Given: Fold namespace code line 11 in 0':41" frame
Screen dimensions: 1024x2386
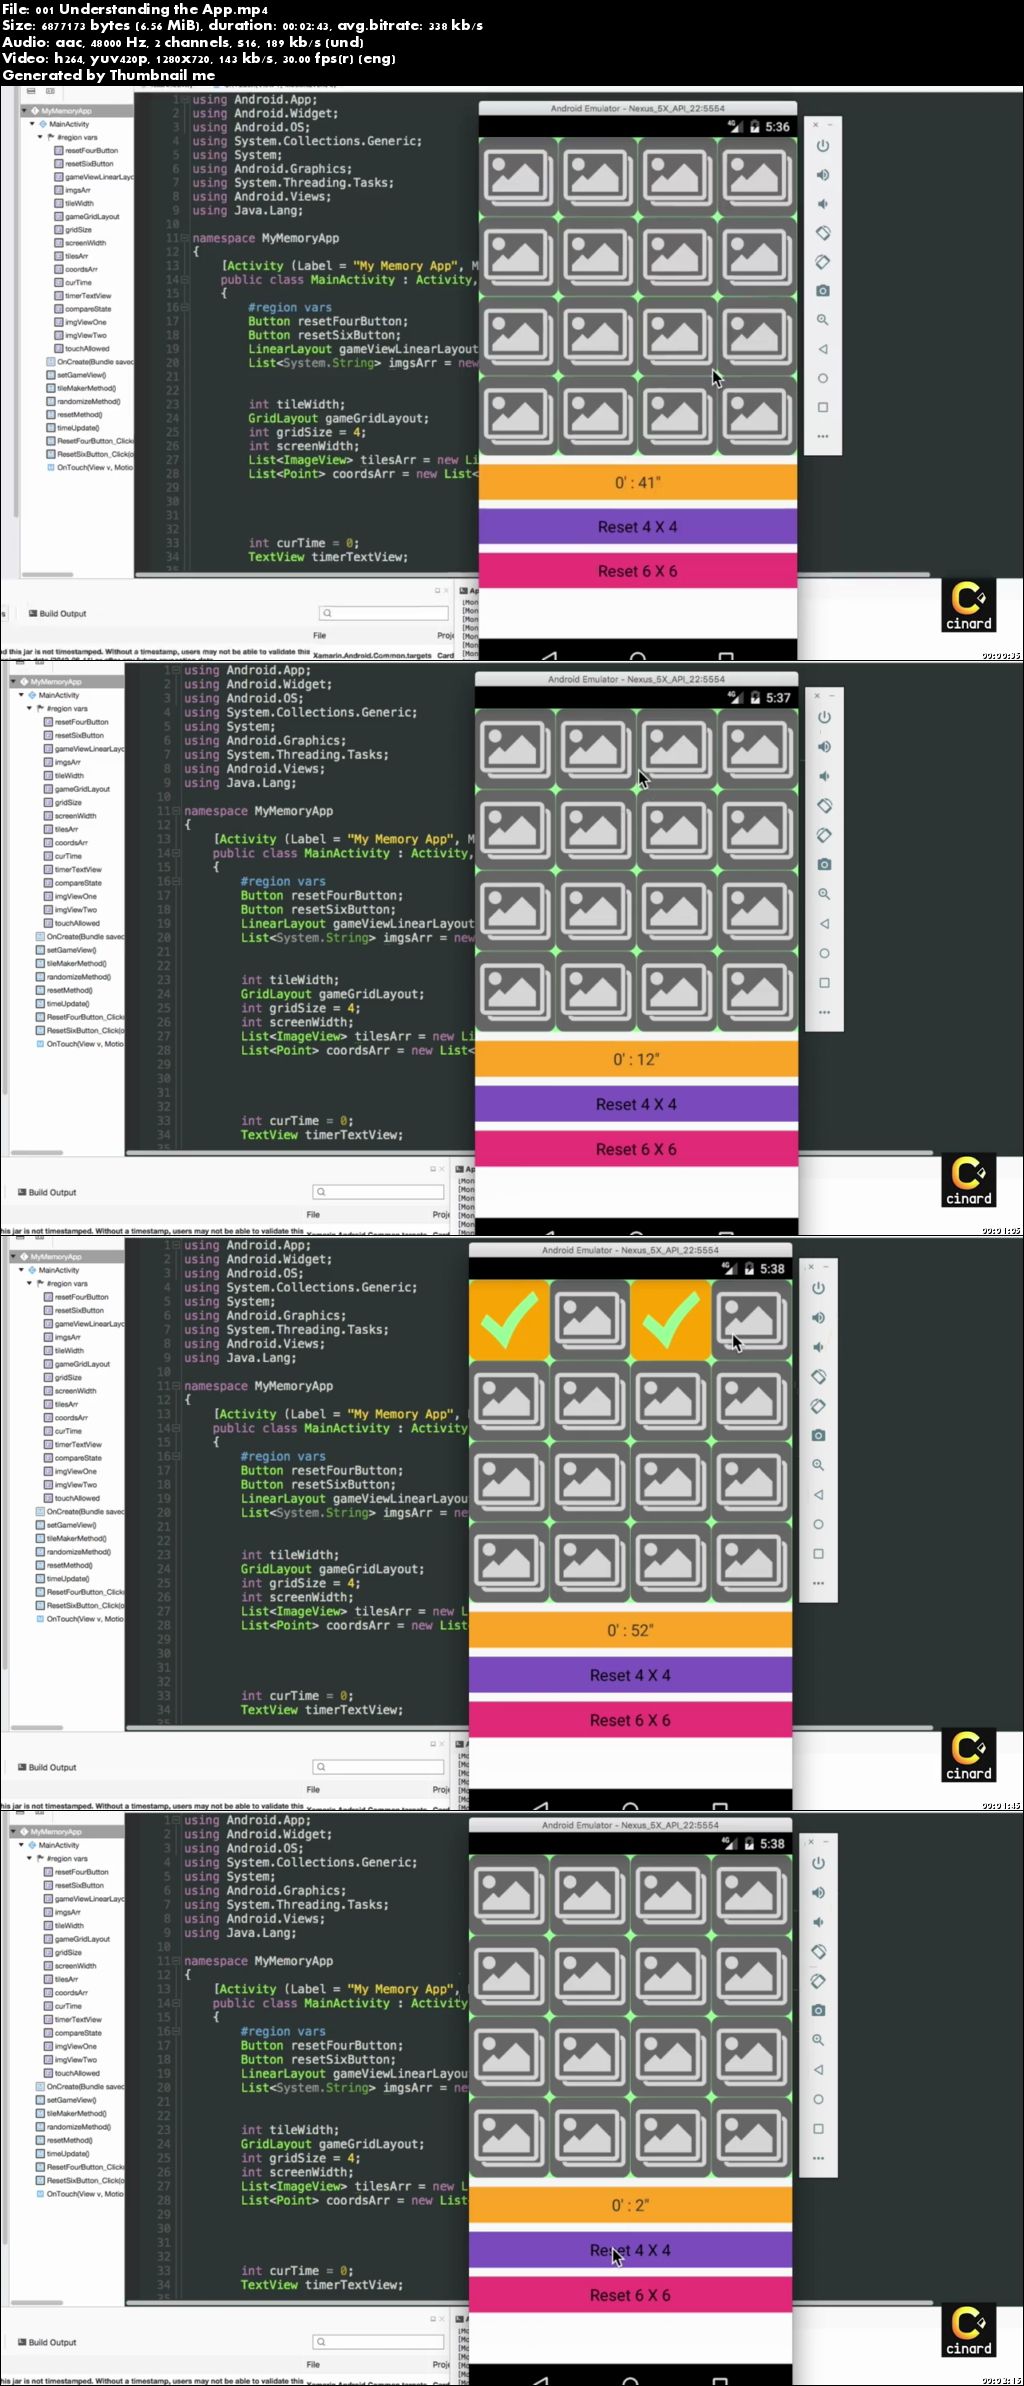Looking at the screenshot, I should coord(187,238).
